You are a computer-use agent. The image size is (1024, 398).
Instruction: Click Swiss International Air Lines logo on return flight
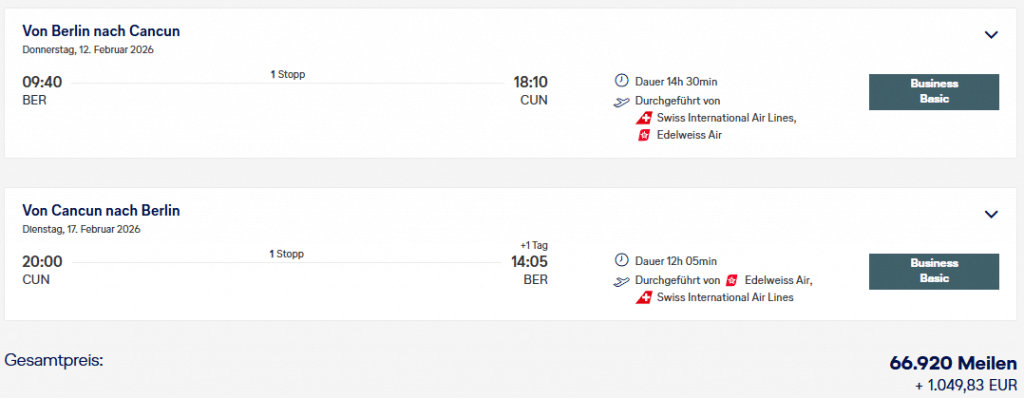point(645,298)
